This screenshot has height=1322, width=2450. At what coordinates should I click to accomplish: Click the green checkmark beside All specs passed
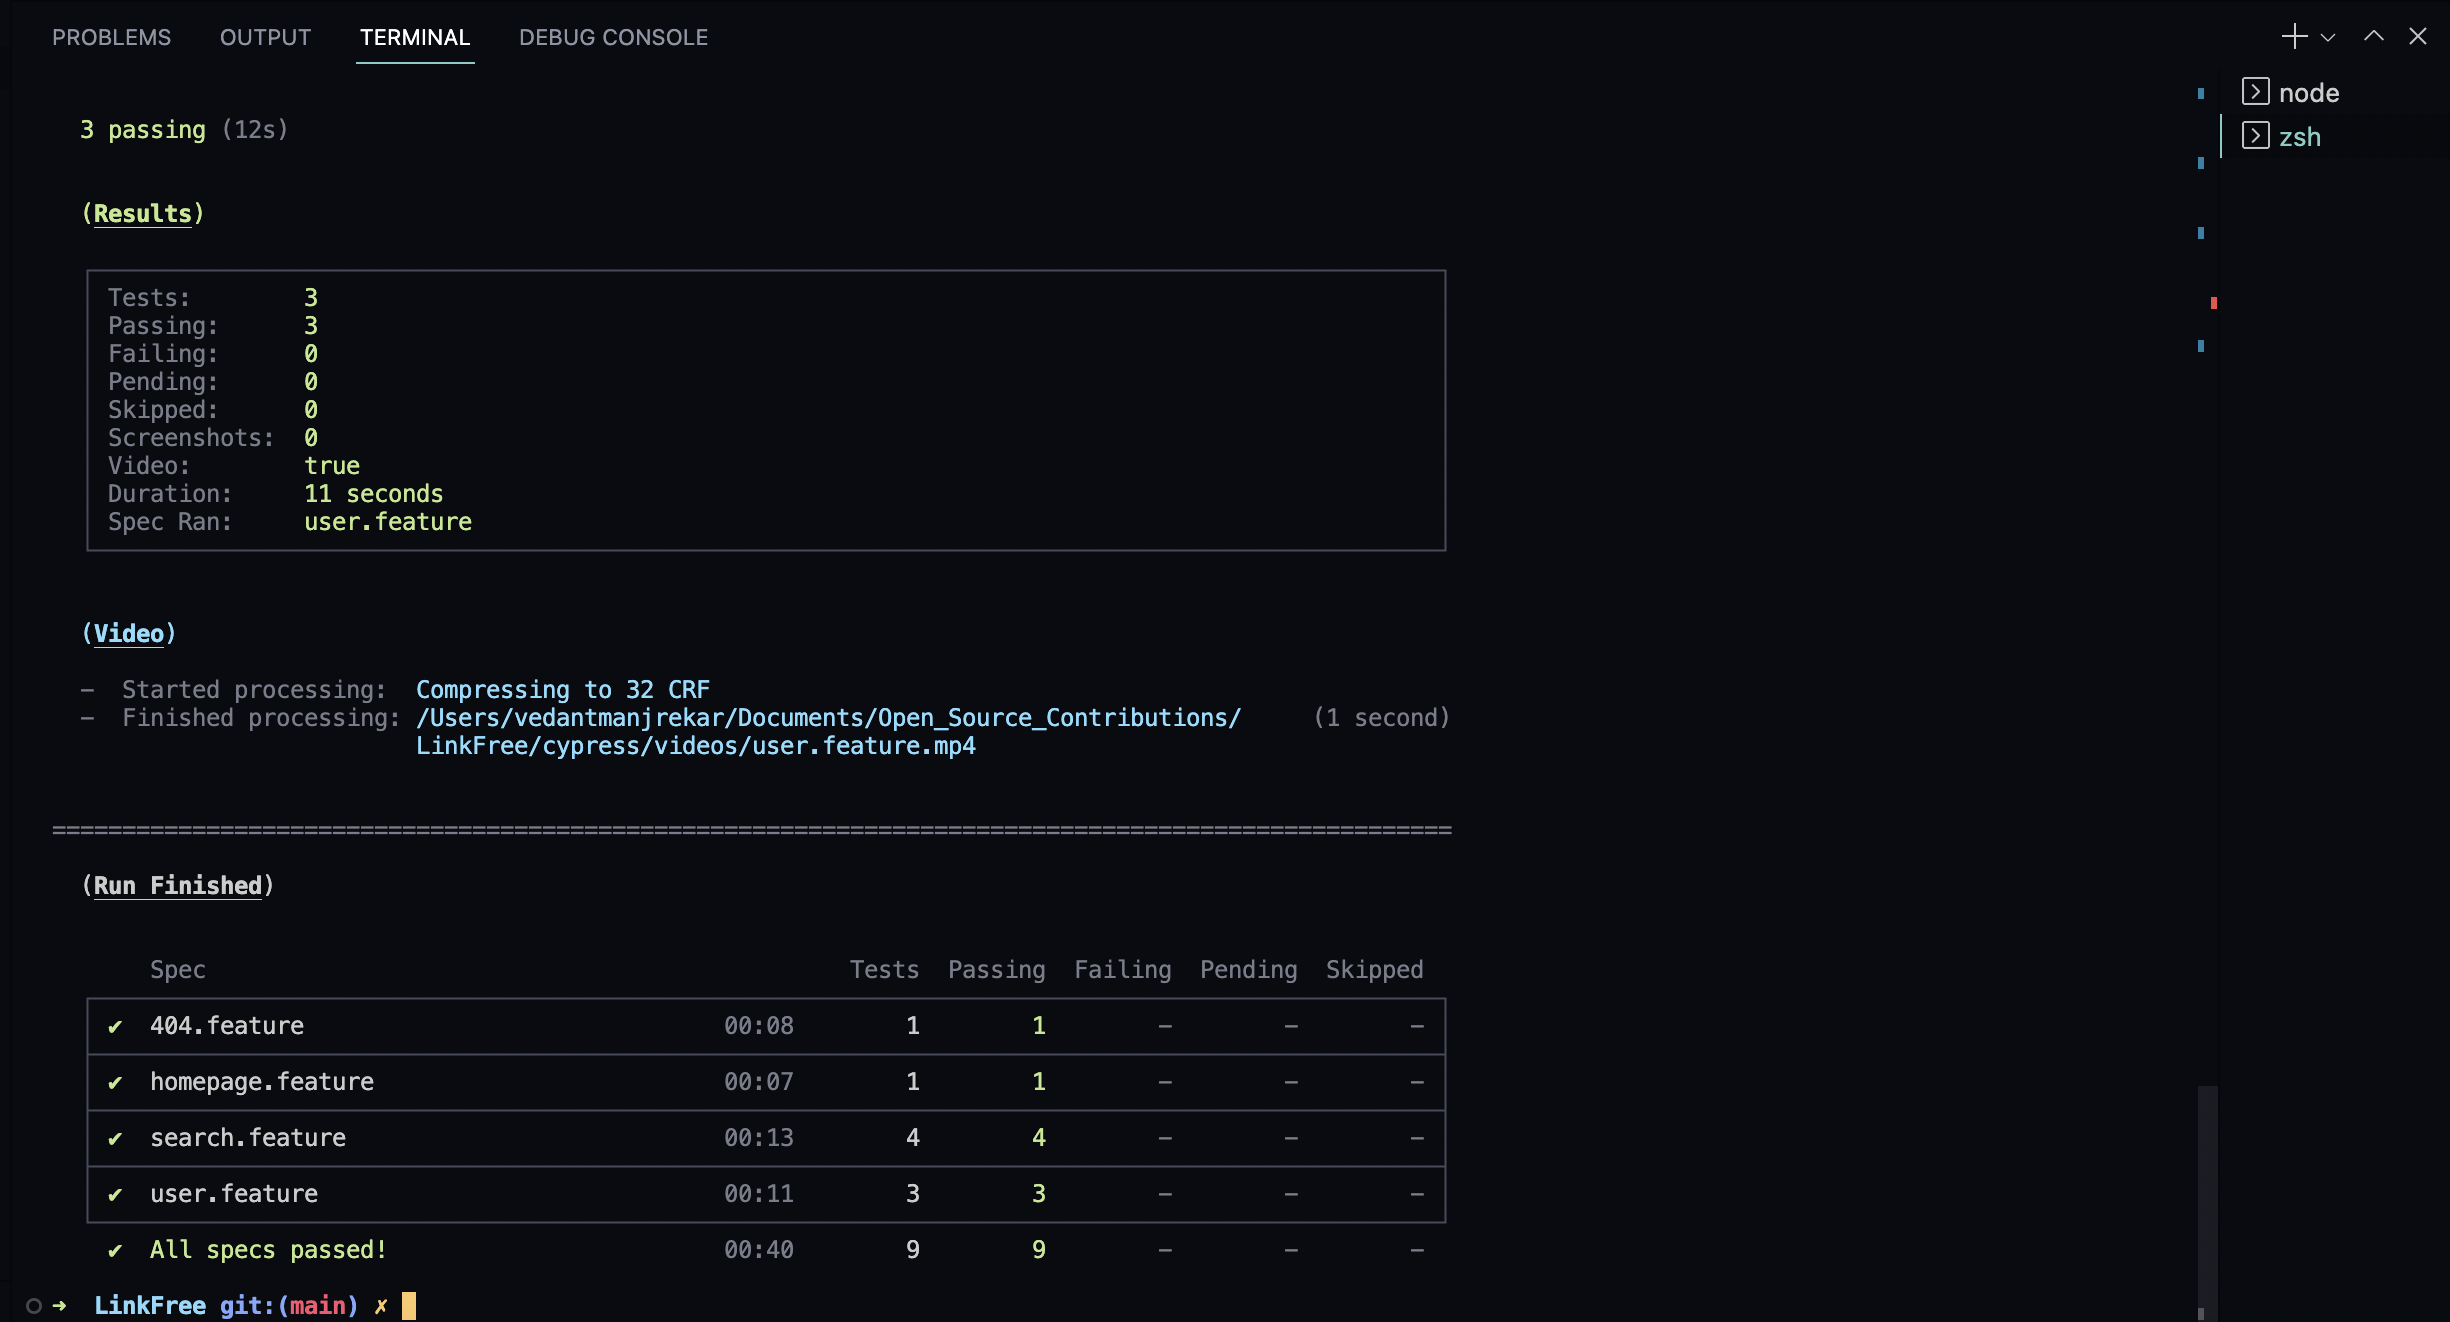pyautogui.click(x=116, y=1249)
